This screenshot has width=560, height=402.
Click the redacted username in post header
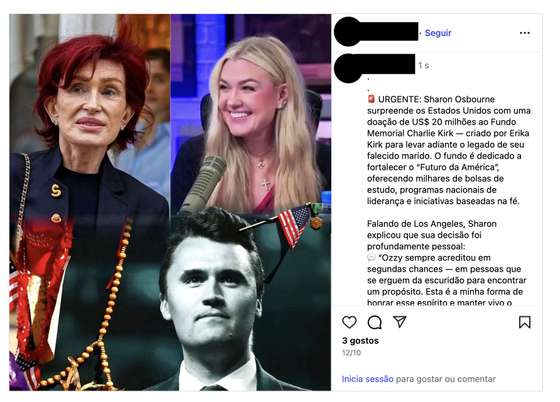pos(389,31)
